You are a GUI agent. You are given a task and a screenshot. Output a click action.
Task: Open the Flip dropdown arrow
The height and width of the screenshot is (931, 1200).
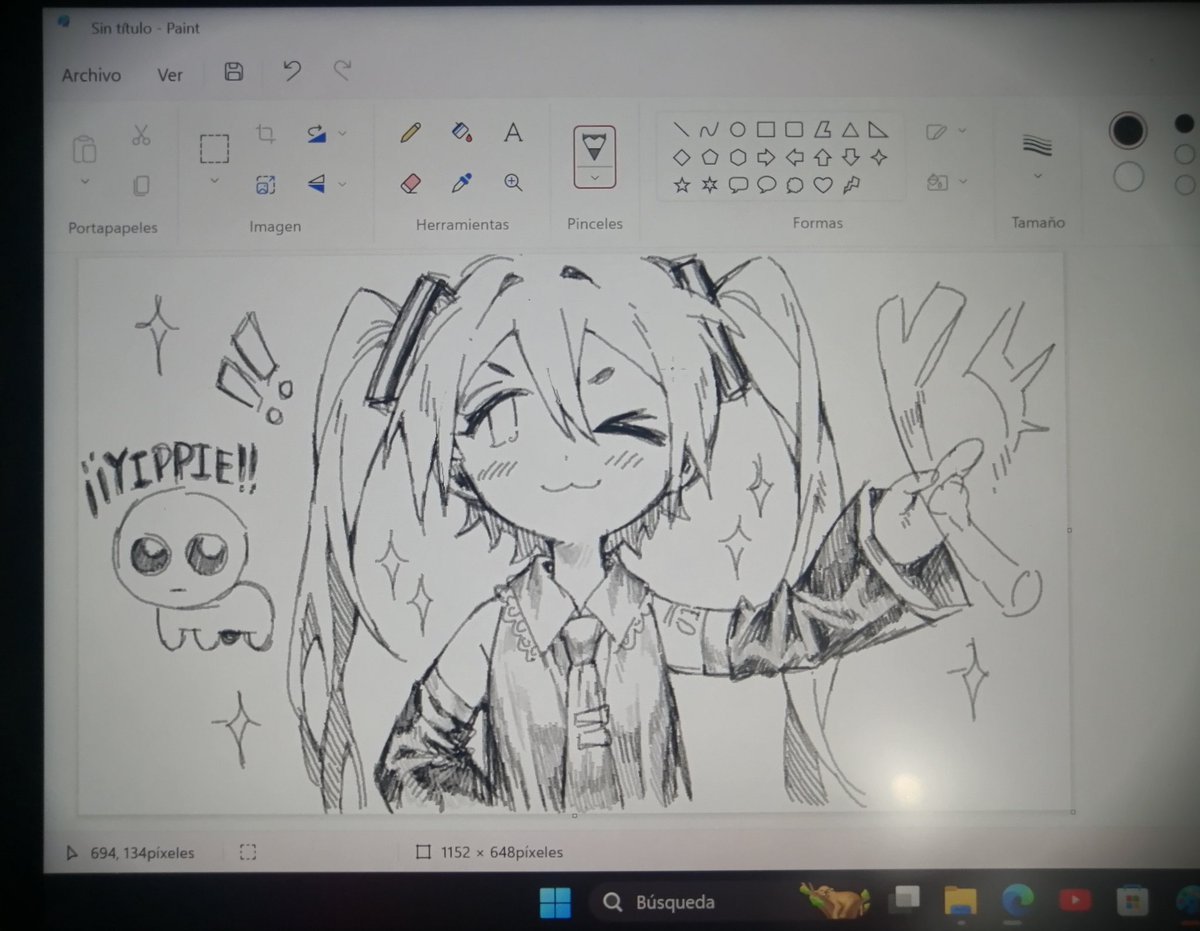(x=342, y=183)
